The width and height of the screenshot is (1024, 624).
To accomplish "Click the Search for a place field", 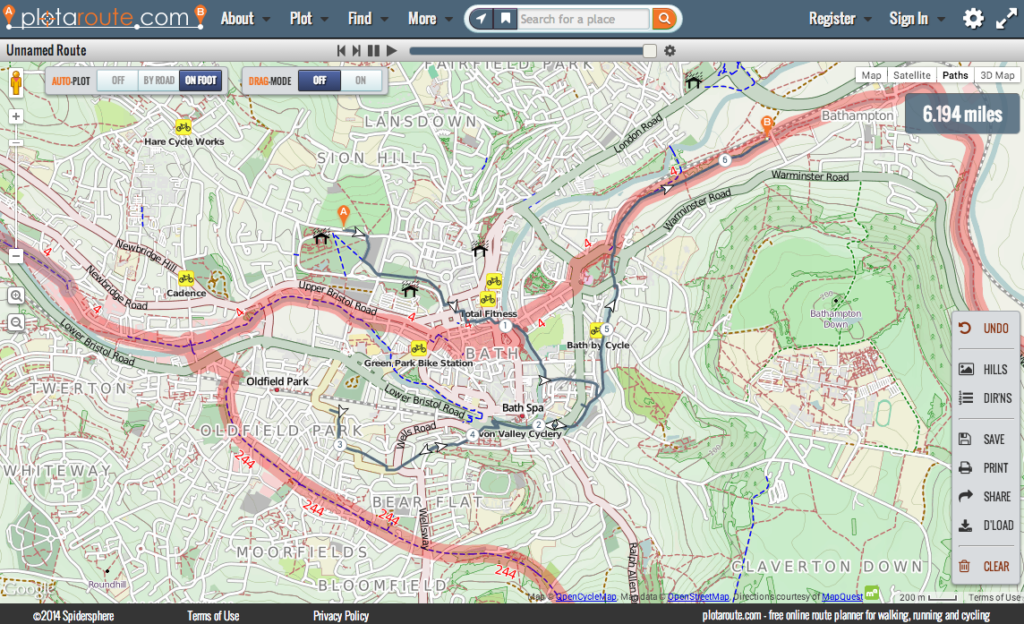I will pos(584,19).
